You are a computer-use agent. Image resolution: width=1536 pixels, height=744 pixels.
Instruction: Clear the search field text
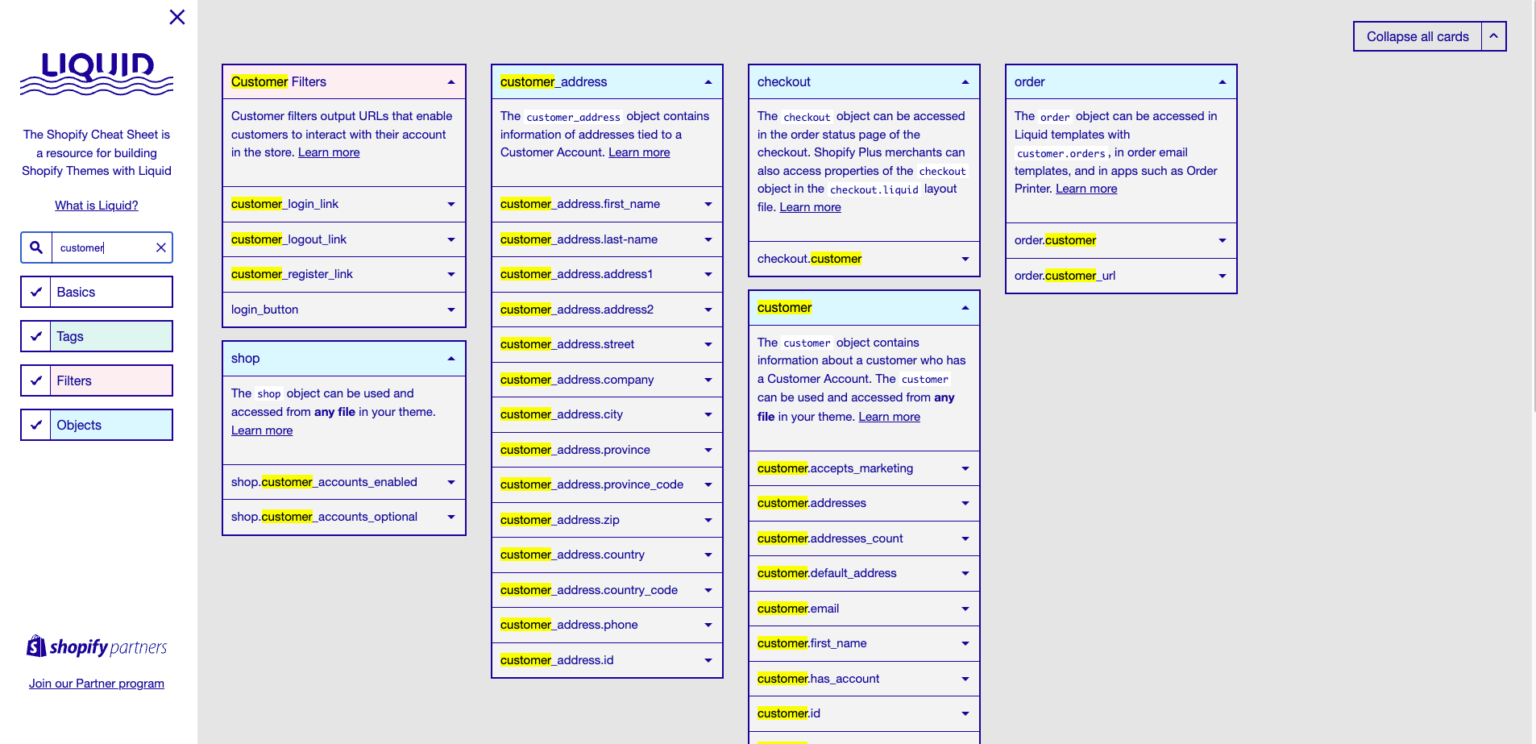160,247
